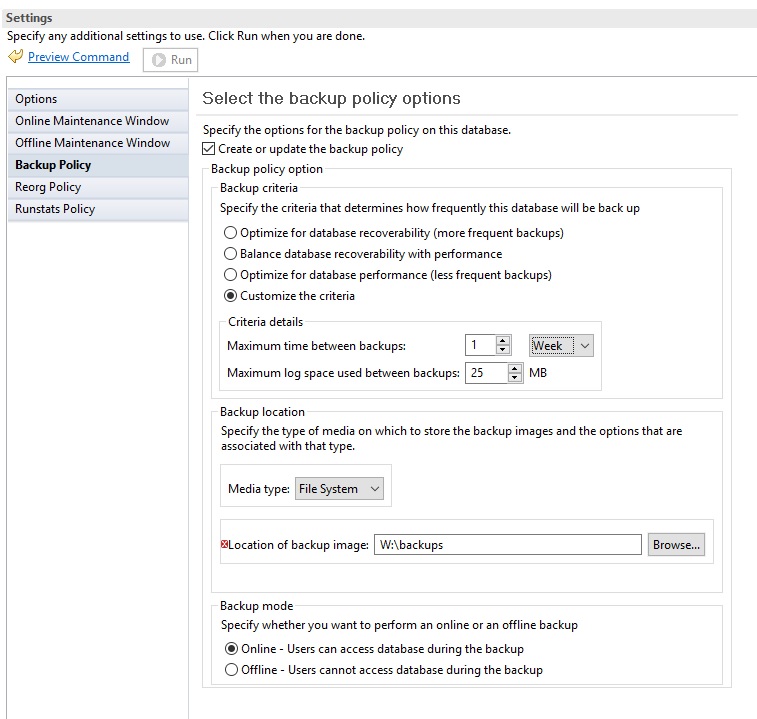This screenshot has width=757, height=719.
Task: Decrease maximum time between backups with down arrow
Action: pyautogui.click(x=503, y=350)
